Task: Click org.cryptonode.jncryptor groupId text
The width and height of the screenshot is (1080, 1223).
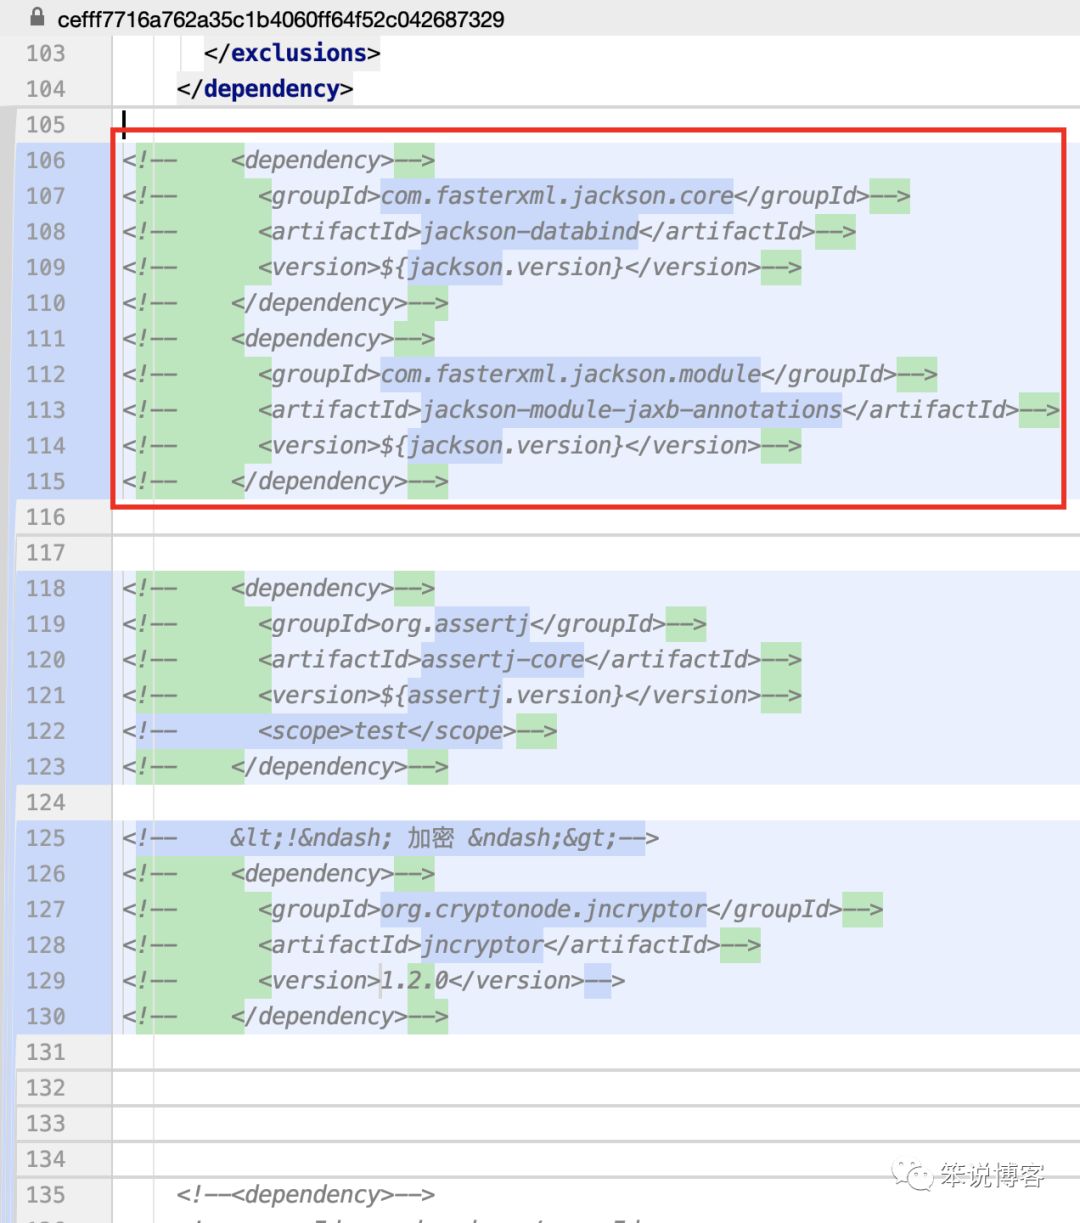Action: coord(543,909)
